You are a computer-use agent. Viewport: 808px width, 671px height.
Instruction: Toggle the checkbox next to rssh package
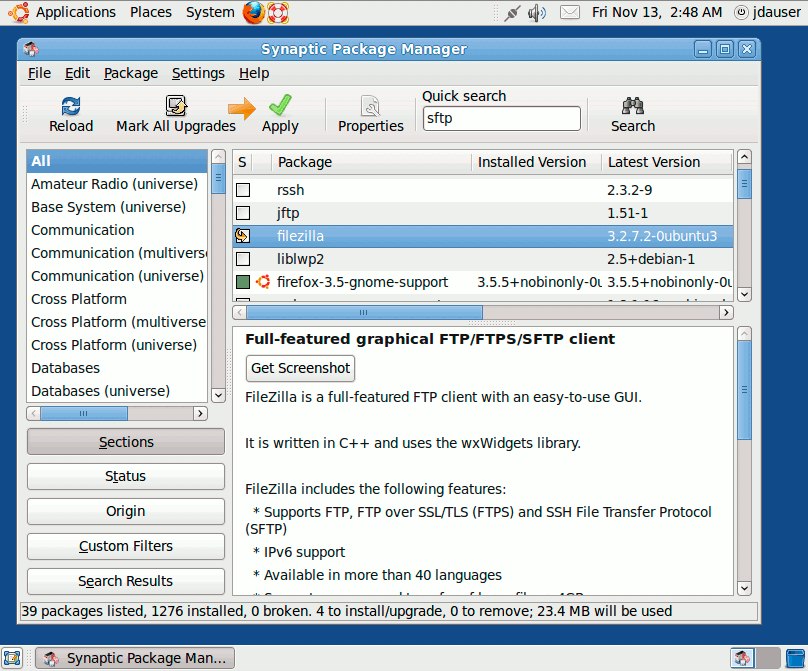click(x=241, y=190)
